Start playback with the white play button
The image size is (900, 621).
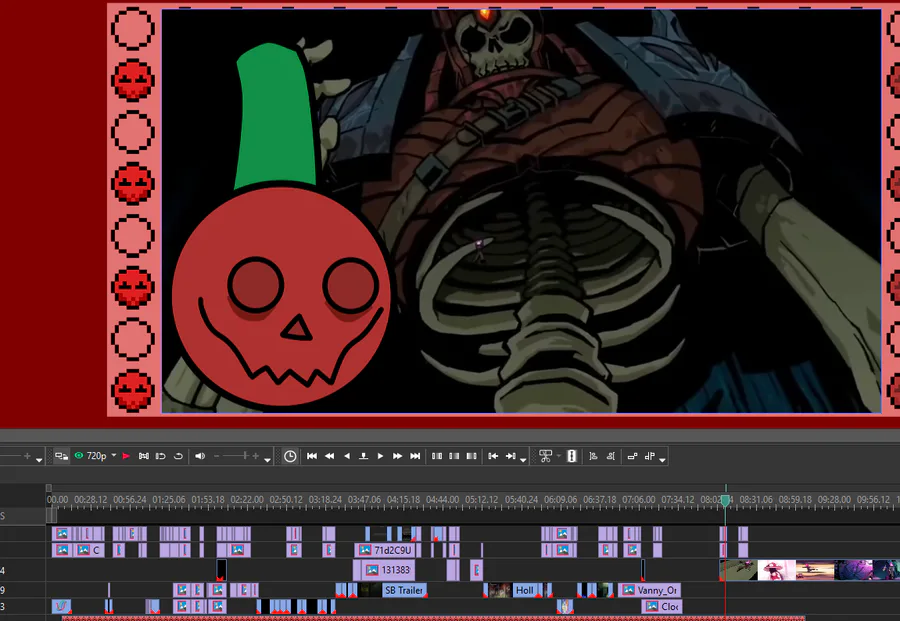[x=380, y=456]
